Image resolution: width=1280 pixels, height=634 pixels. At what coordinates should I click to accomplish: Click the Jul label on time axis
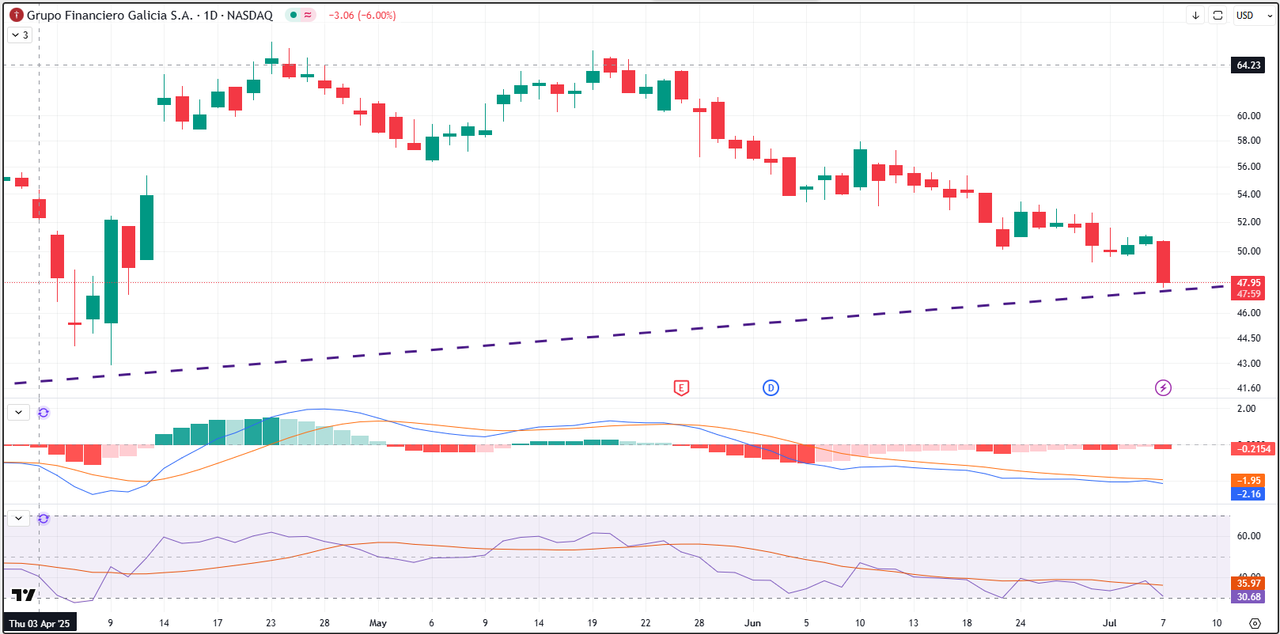coord(1110,623)
